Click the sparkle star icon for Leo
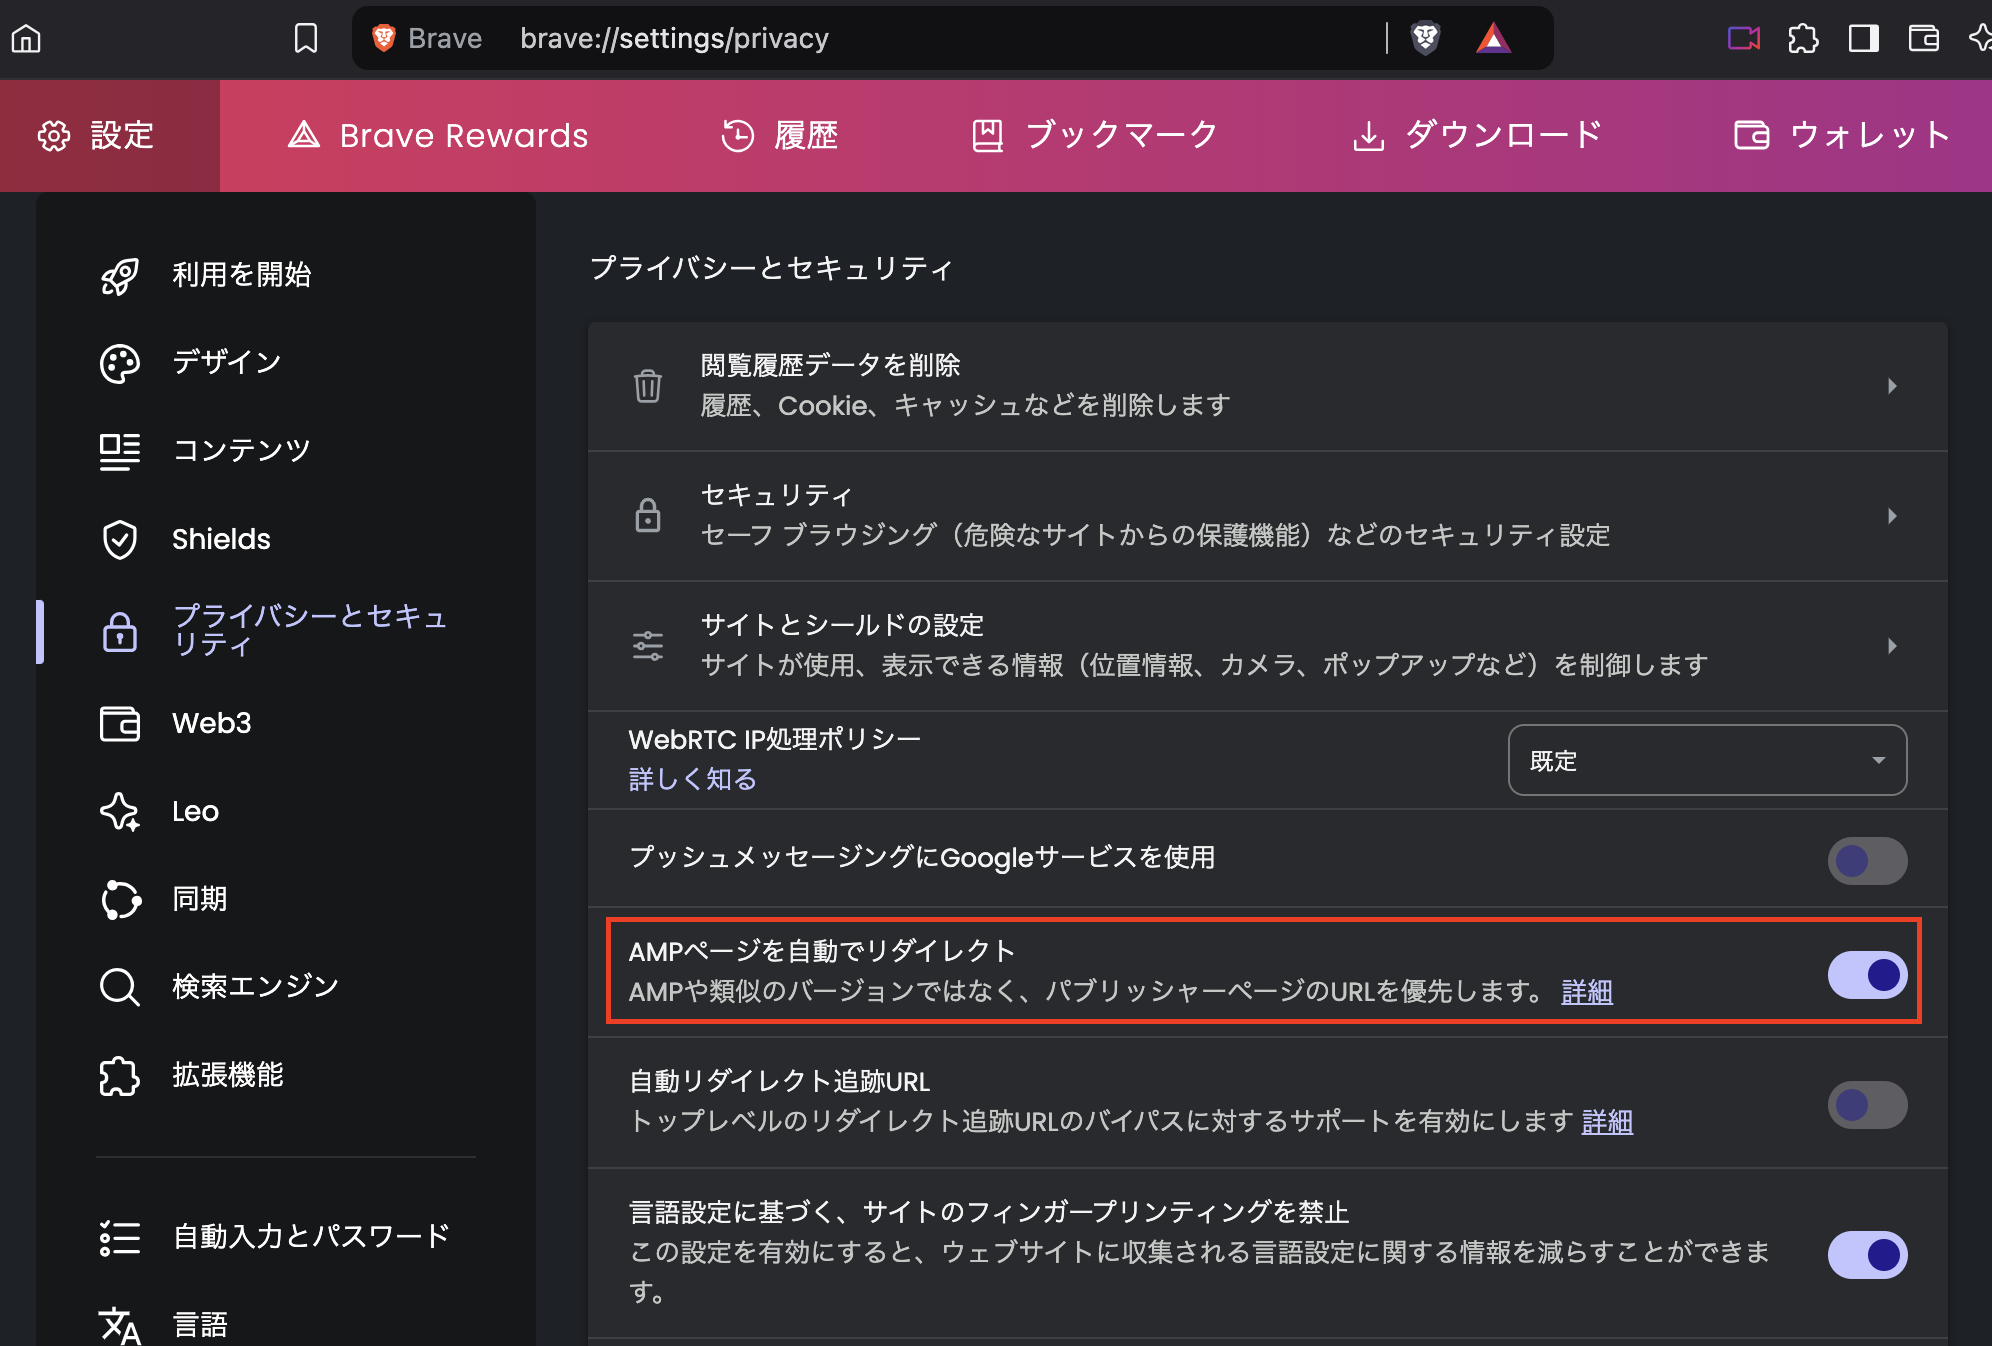This screenshot has height=1346, width=1992. [x=120, y=812]
